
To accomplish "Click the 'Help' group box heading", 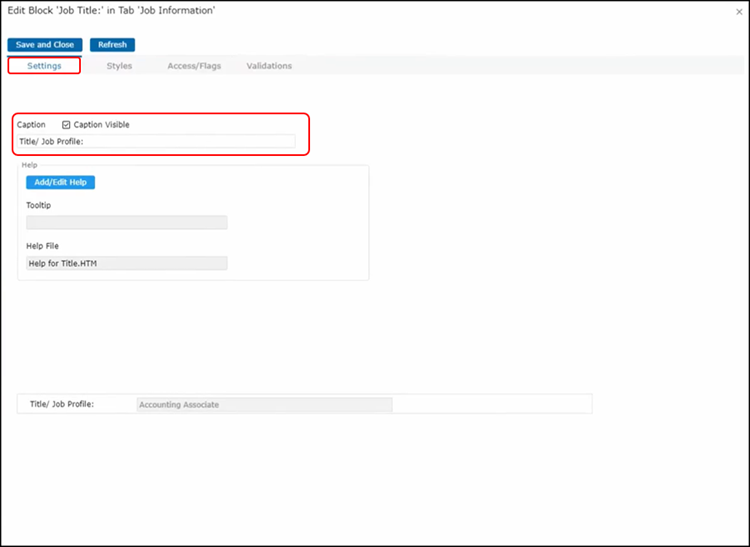I will (30, 164).
